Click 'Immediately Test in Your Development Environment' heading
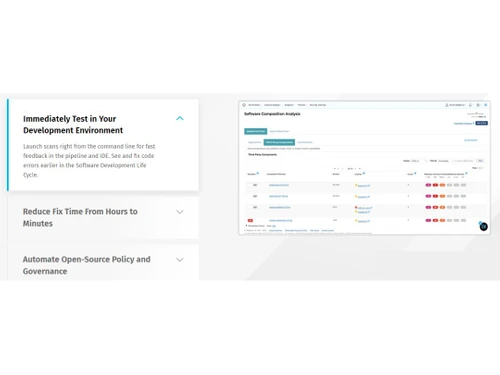 click(73, 124)
